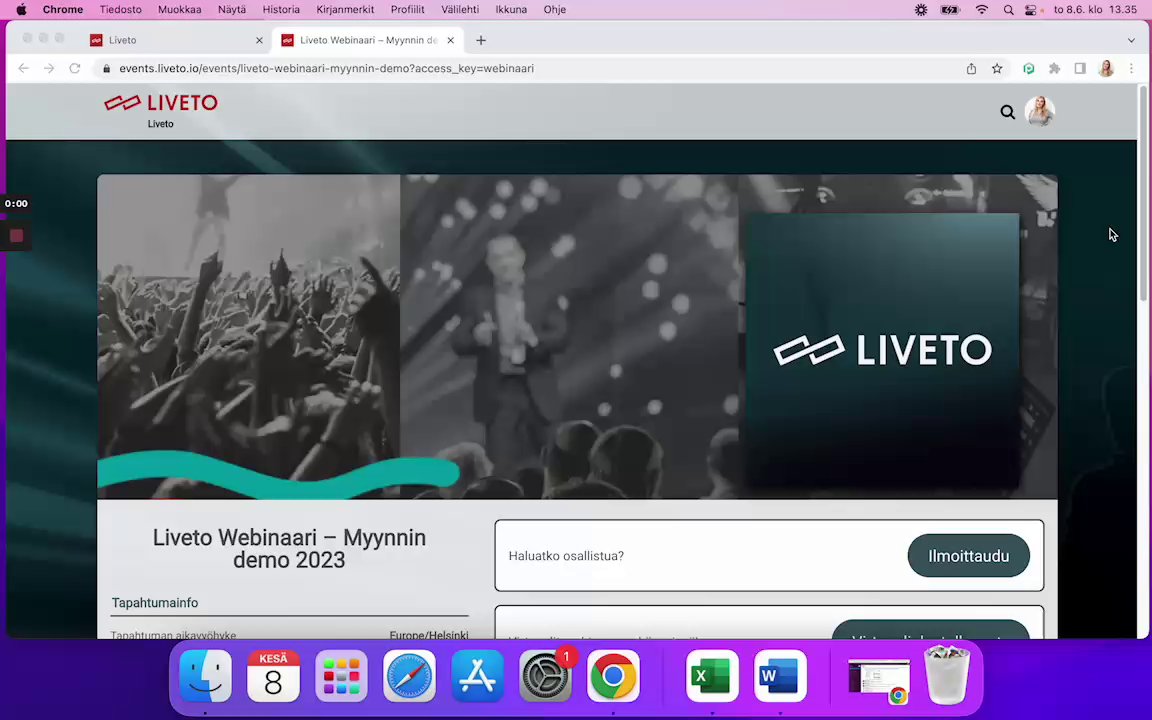Open App Store from the Dock
This screenshot has height=720, width=1152.
pos(478,676)
